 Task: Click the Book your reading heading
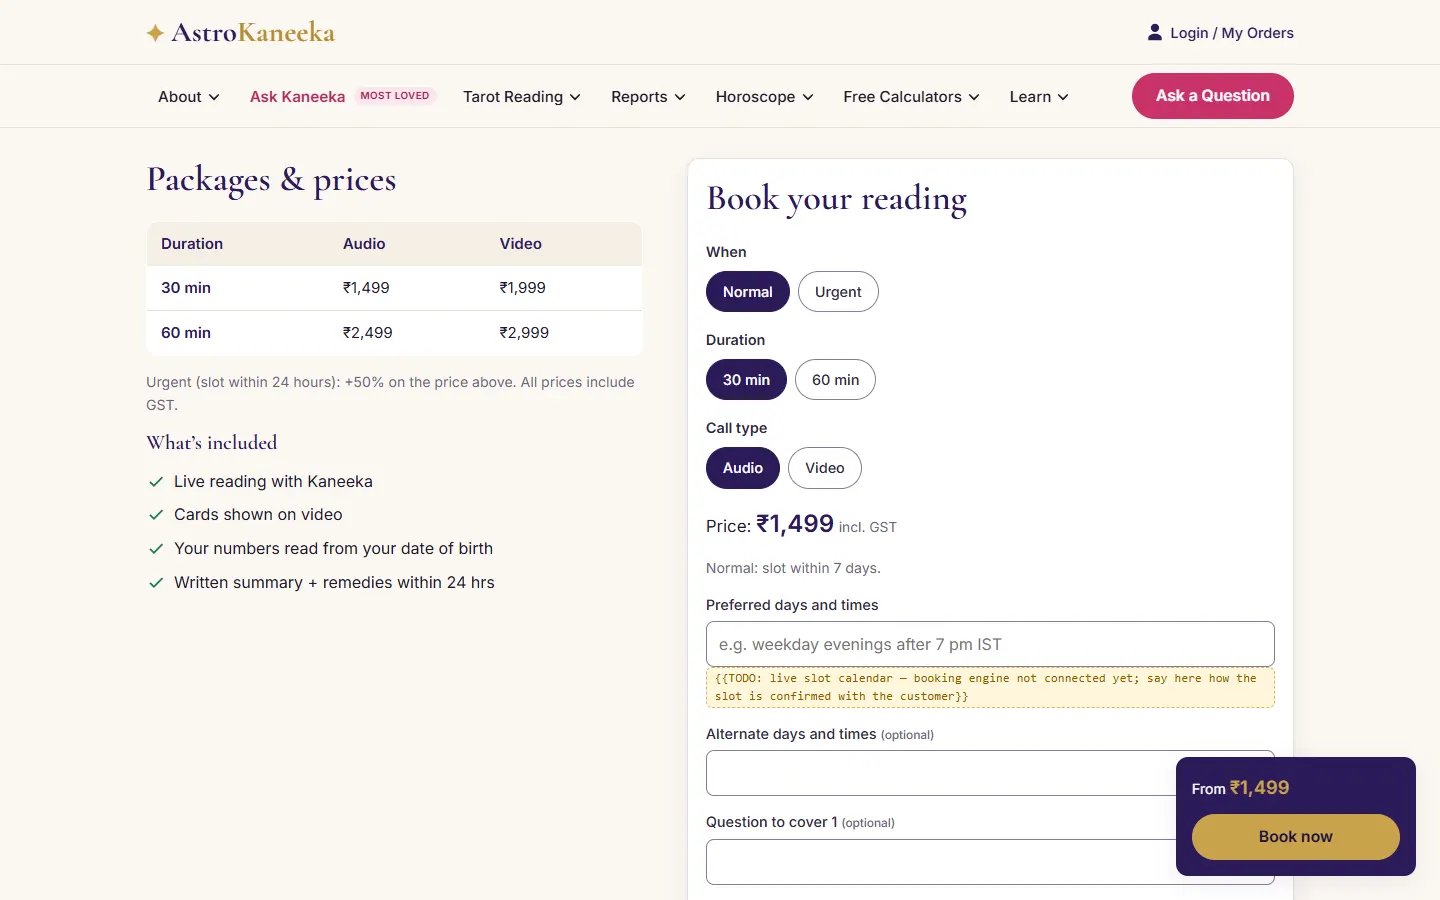point(837,199)
